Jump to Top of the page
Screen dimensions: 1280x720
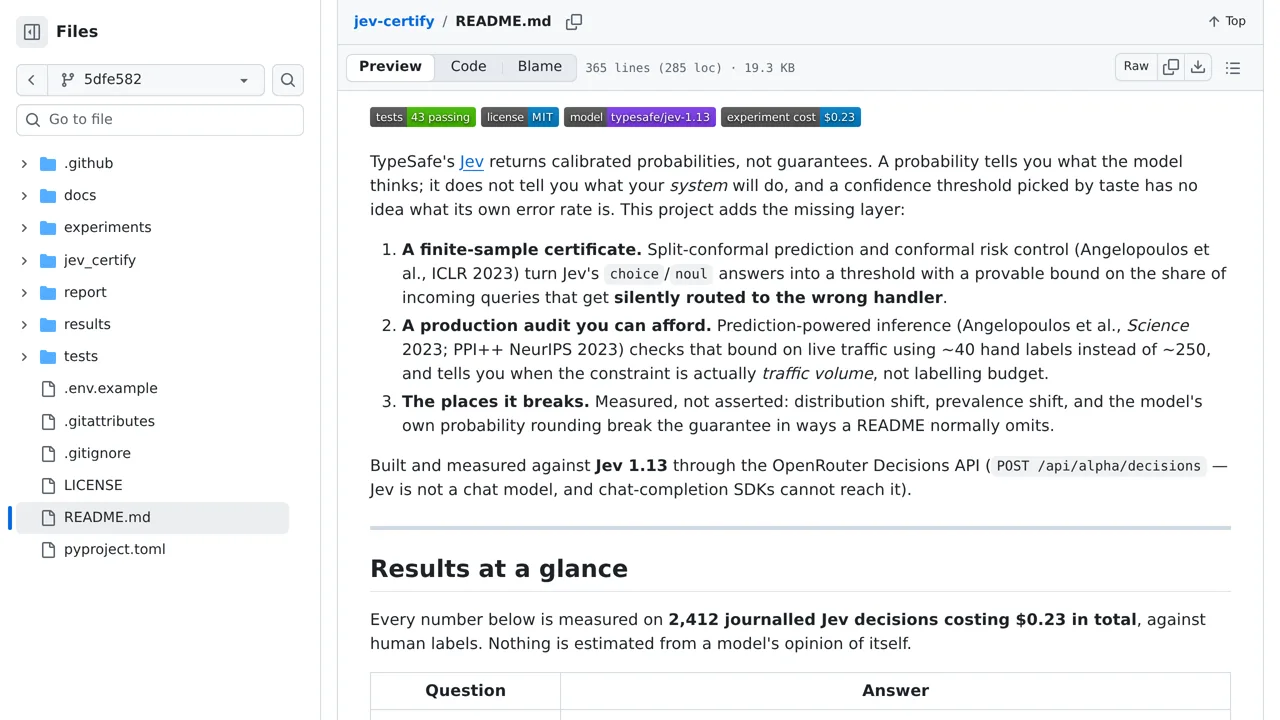point(1227,21)
